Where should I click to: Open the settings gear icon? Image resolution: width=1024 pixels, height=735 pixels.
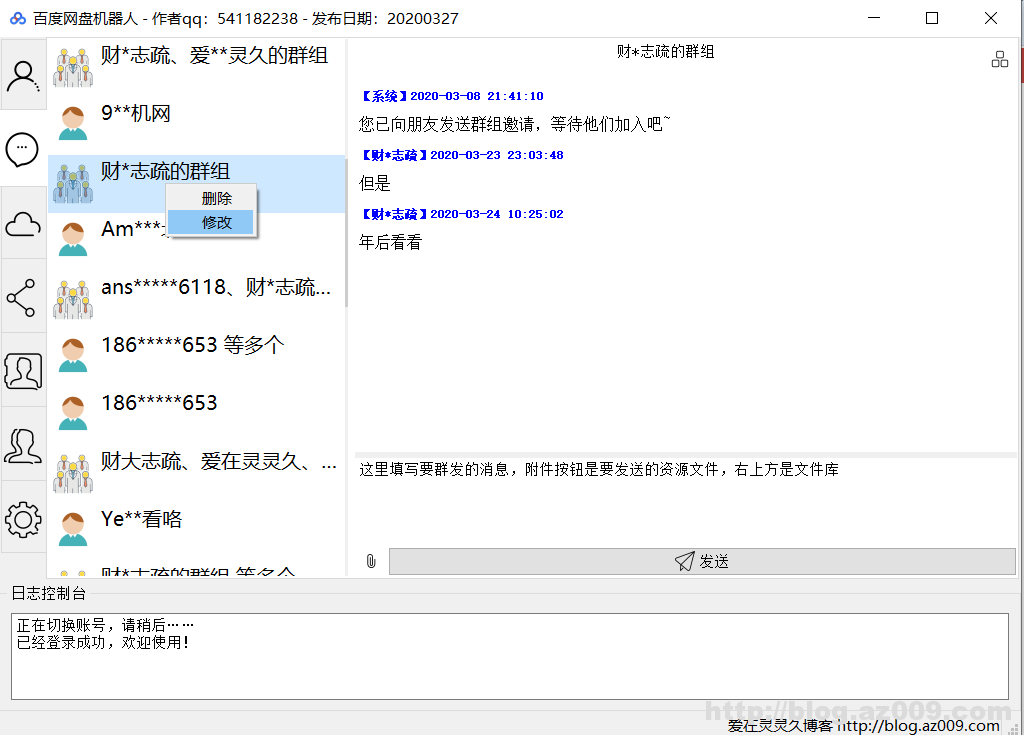click(23, 519)
